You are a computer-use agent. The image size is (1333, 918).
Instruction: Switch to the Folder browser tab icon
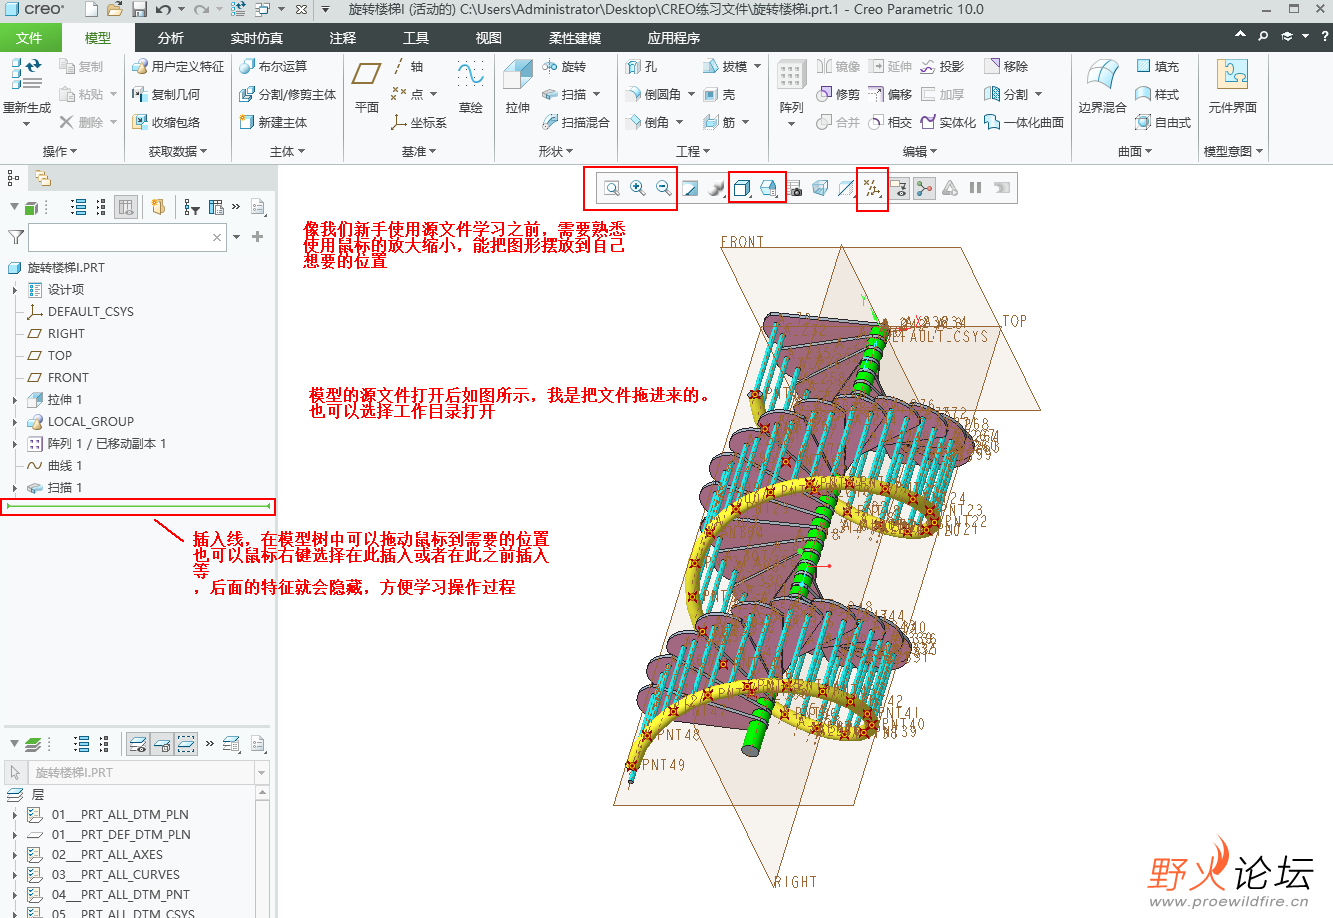point(43,178)
